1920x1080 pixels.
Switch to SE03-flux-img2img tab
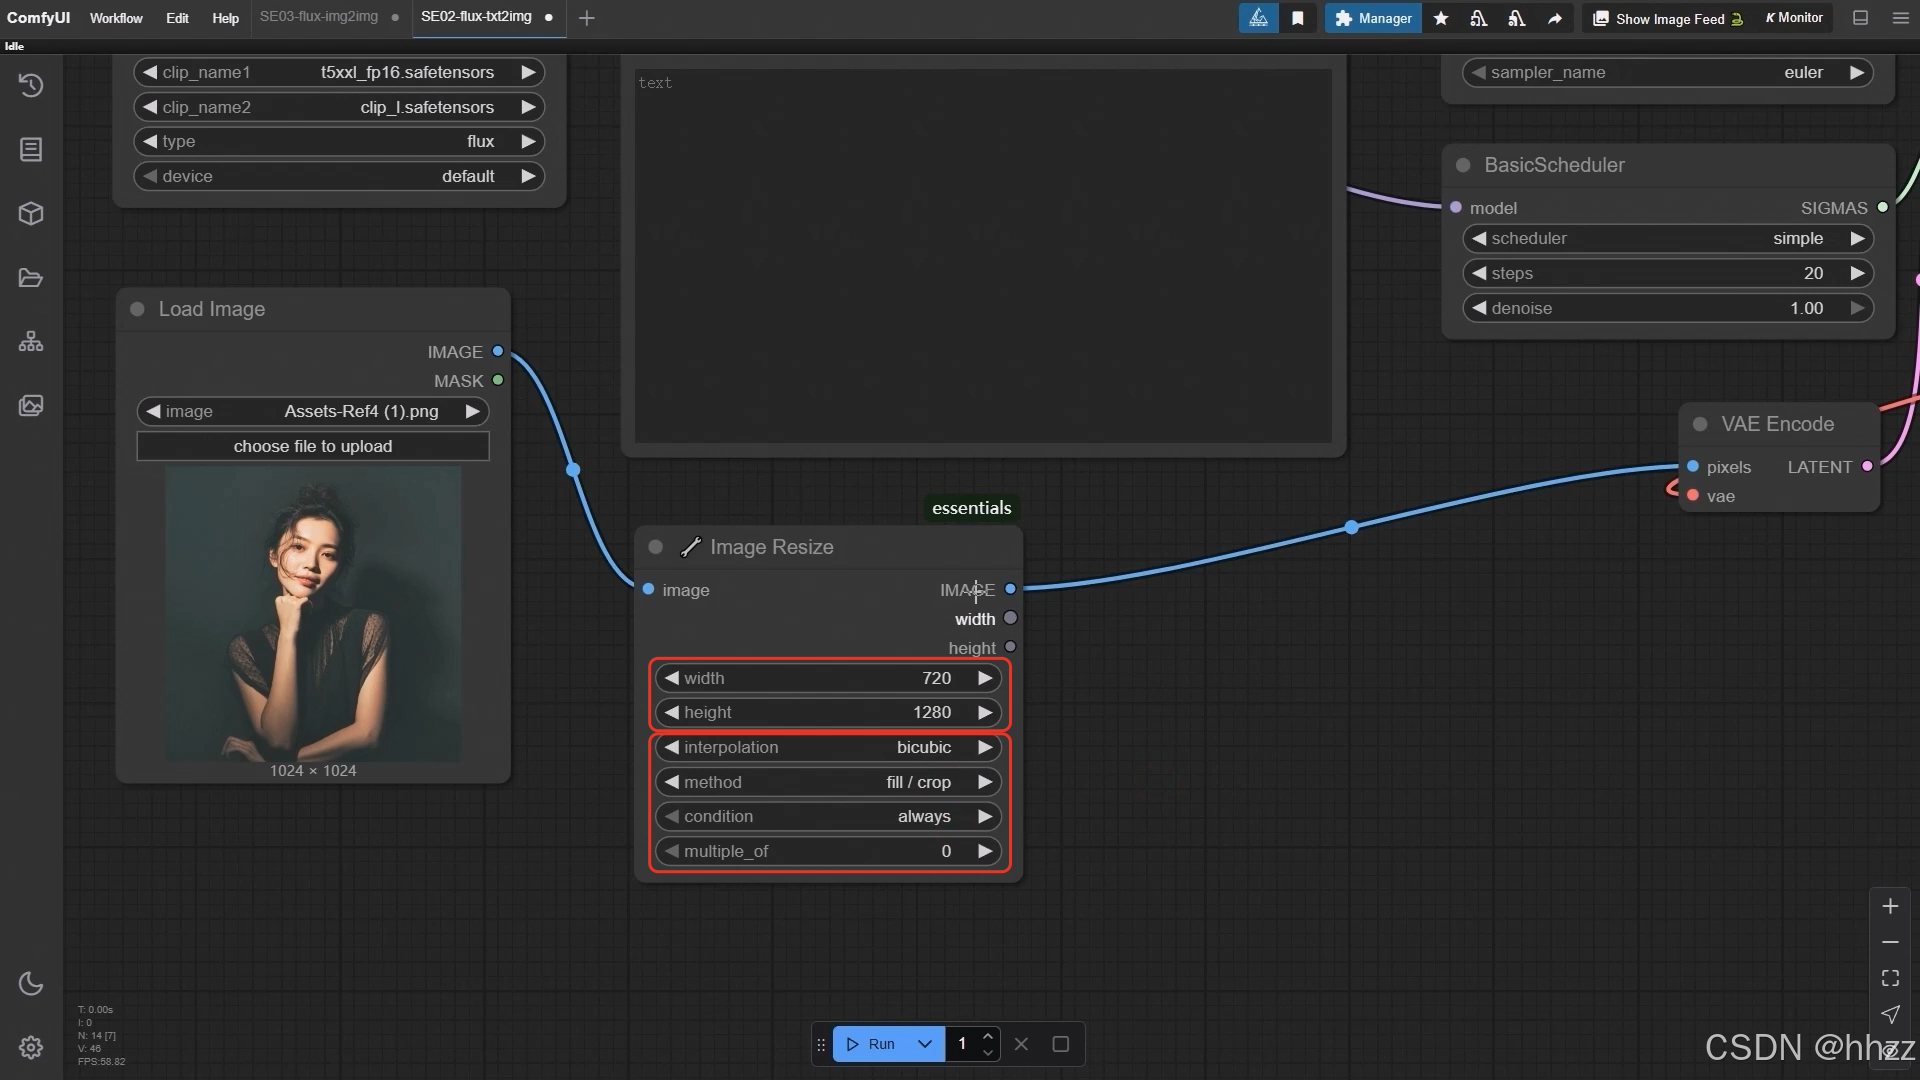319,17
